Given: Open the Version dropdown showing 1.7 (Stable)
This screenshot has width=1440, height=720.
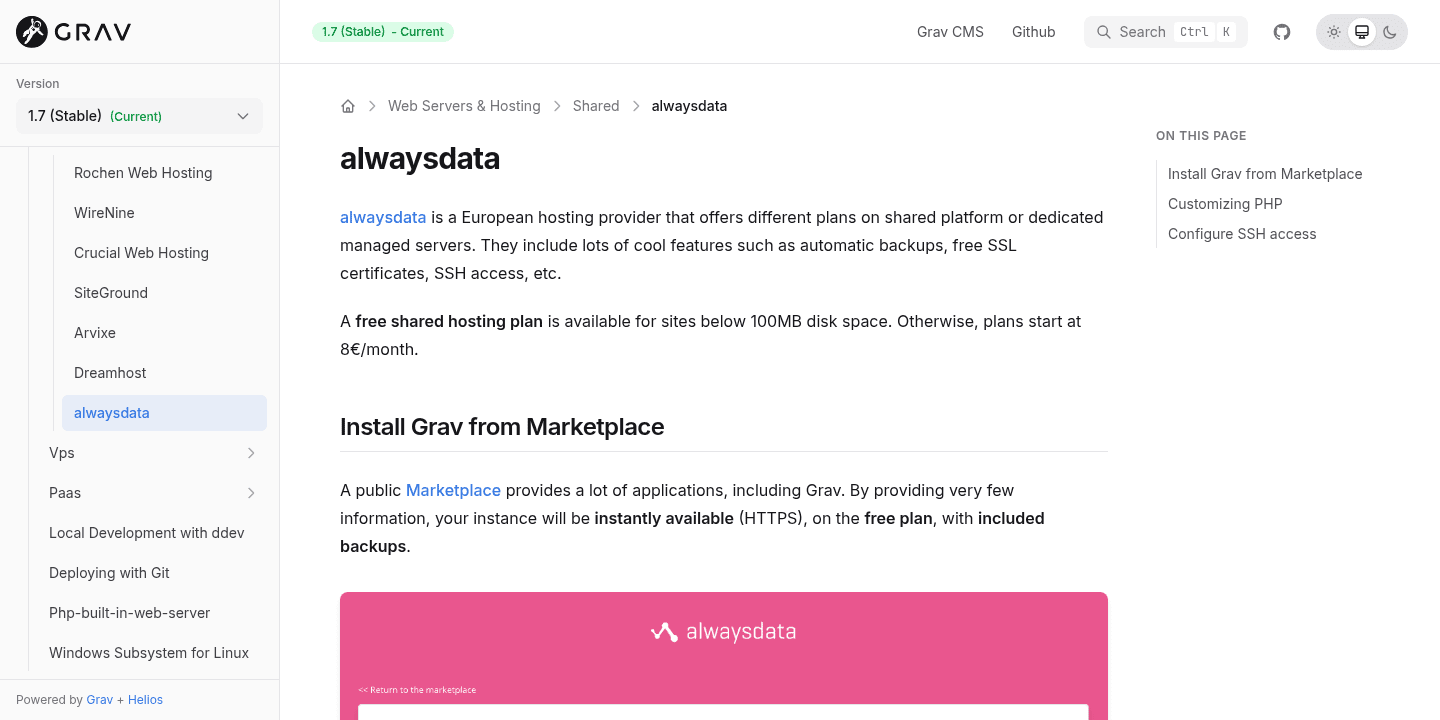Looking at the screenshot, I should [x=139, y=116].
